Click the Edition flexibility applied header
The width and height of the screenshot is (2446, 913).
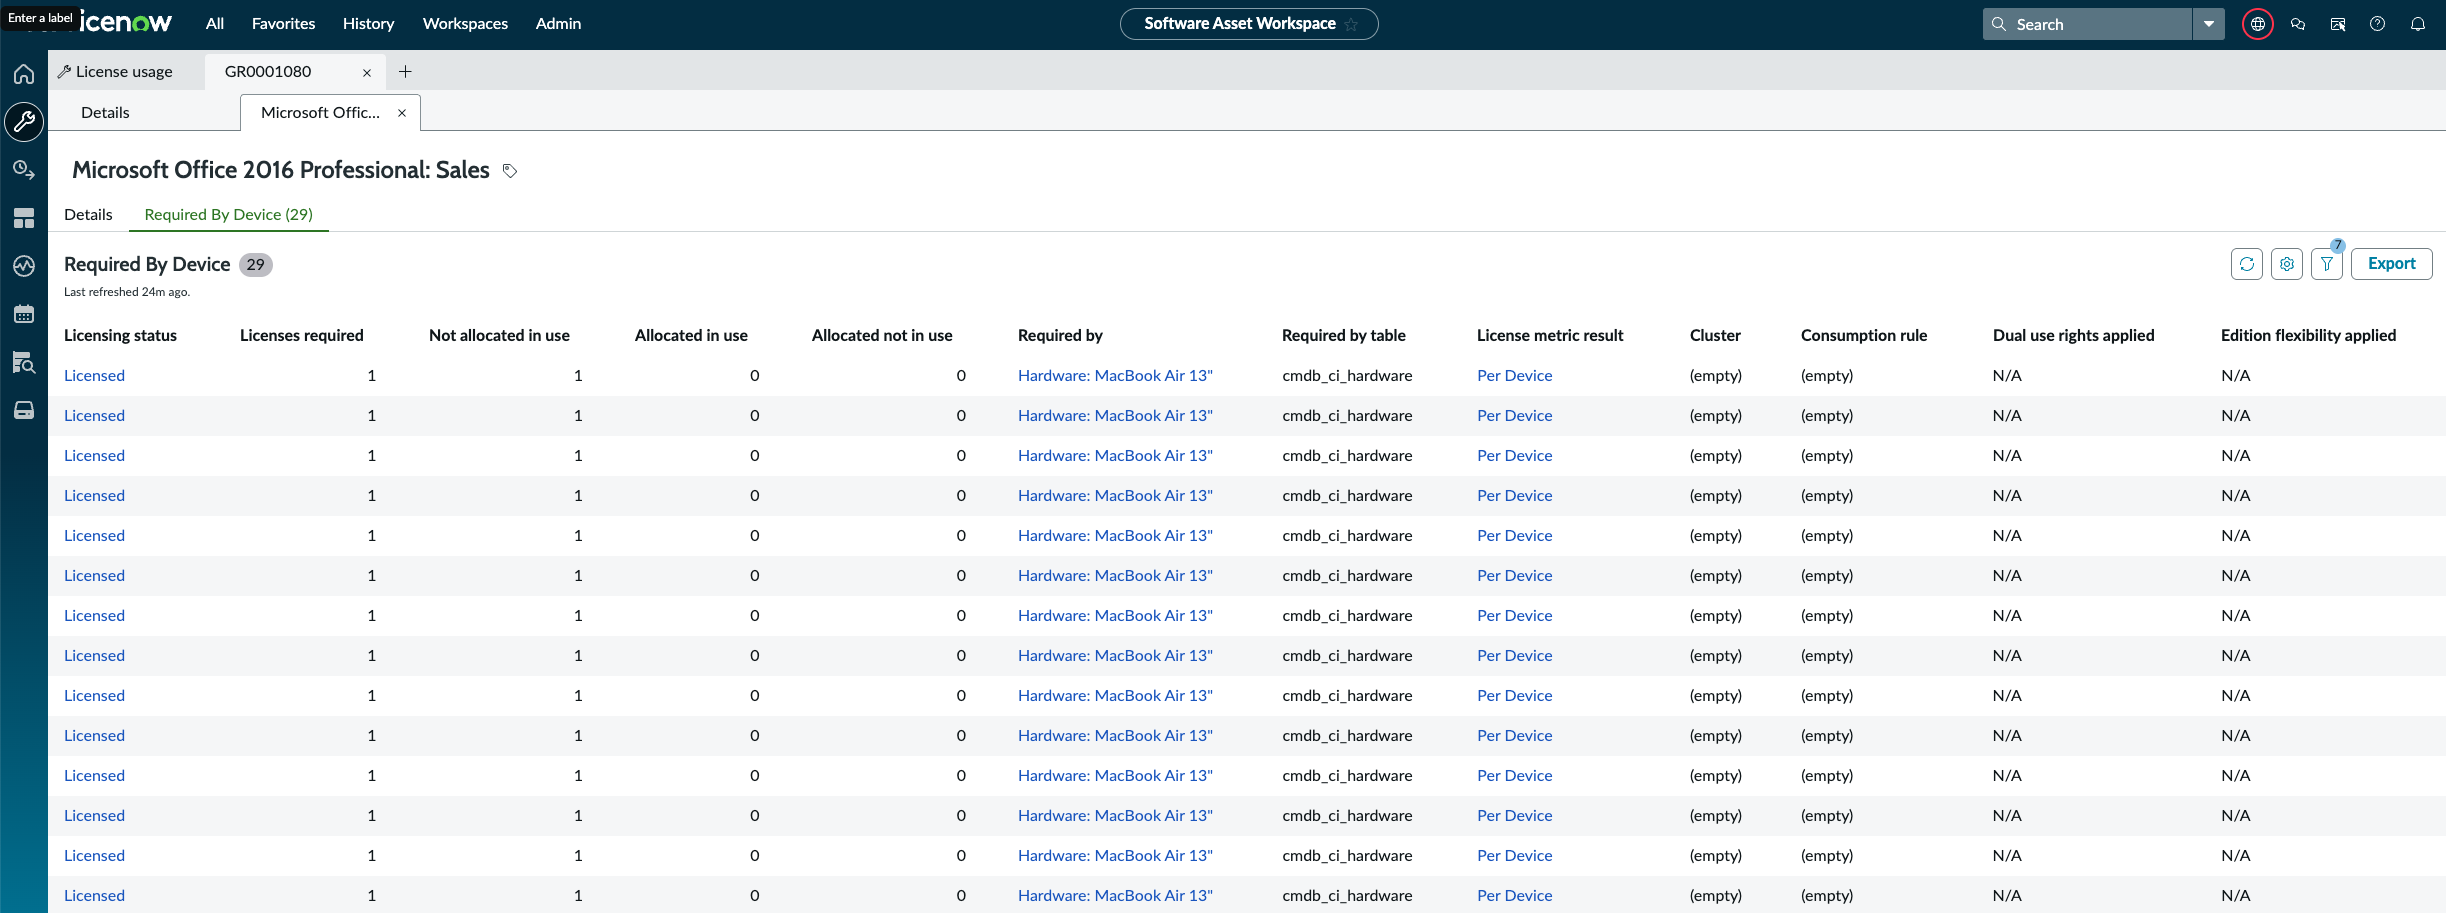click(x=2309, y=335)
